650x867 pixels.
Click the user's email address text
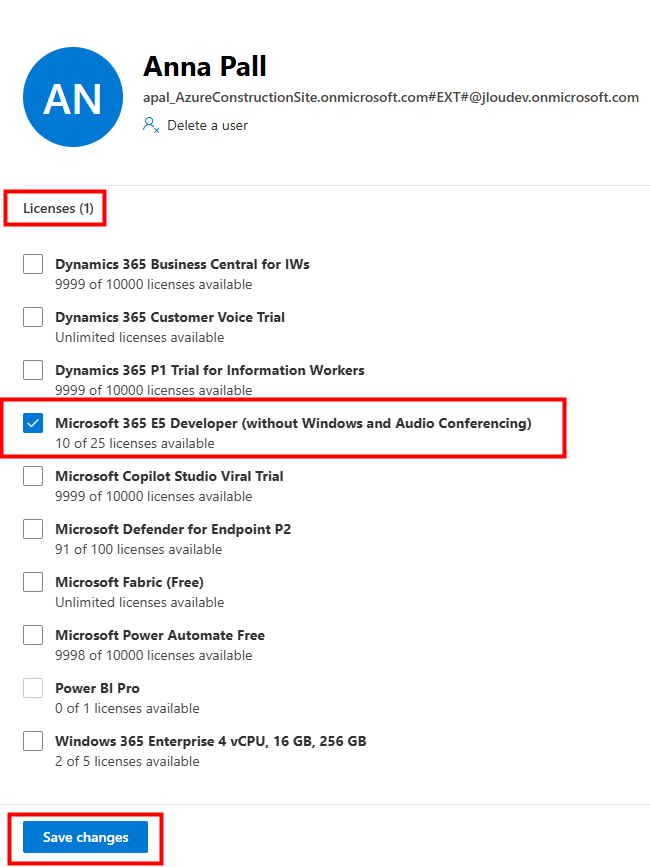coord(390,97)
